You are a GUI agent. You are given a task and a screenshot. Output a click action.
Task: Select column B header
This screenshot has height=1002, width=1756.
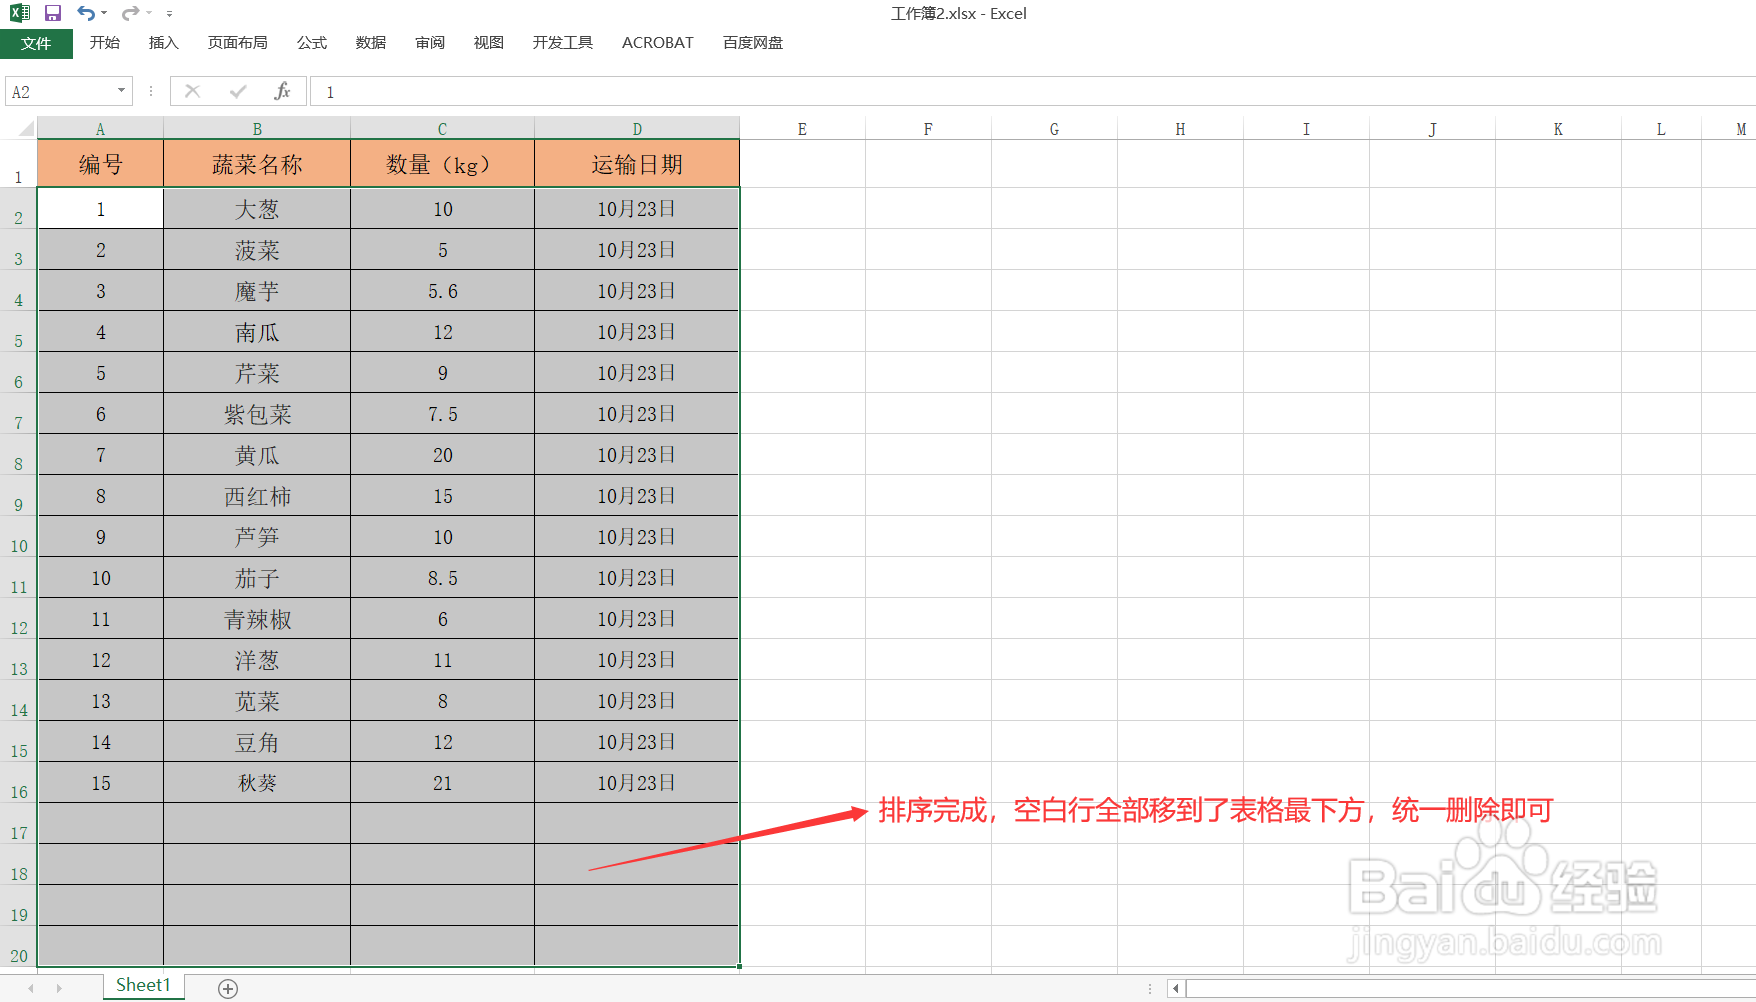click(x=257, y=129)
